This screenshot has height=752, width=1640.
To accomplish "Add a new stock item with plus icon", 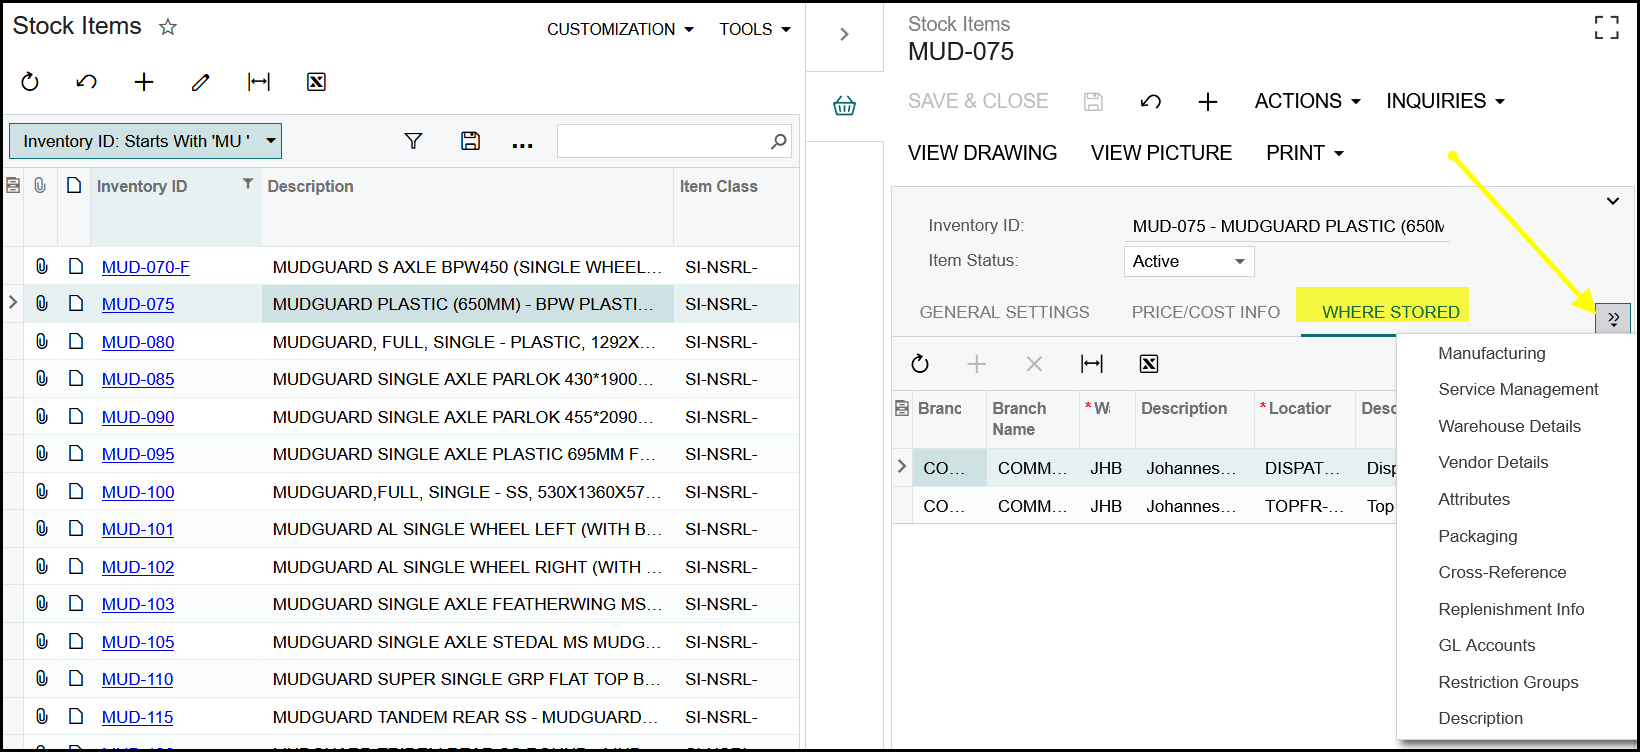I will (x=144, y=82).
